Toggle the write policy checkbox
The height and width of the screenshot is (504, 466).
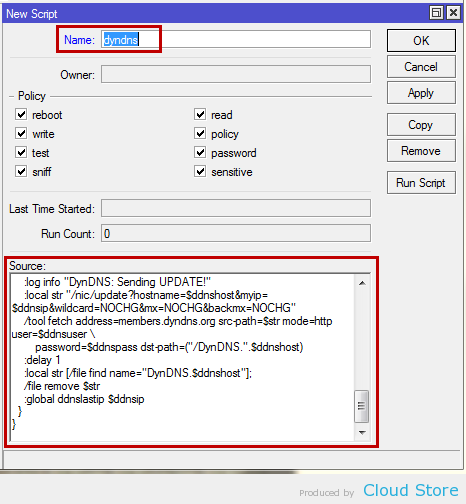(21, 133)
